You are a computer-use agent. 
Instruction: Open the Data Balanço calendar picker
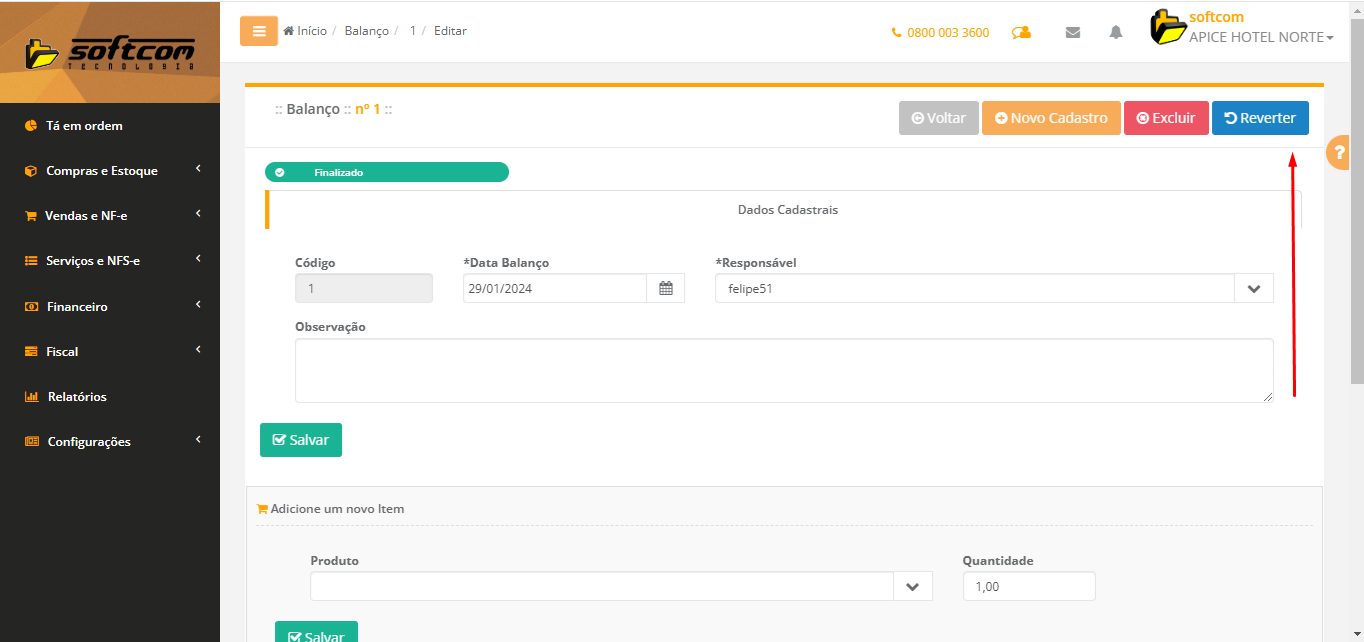point(666,289)
